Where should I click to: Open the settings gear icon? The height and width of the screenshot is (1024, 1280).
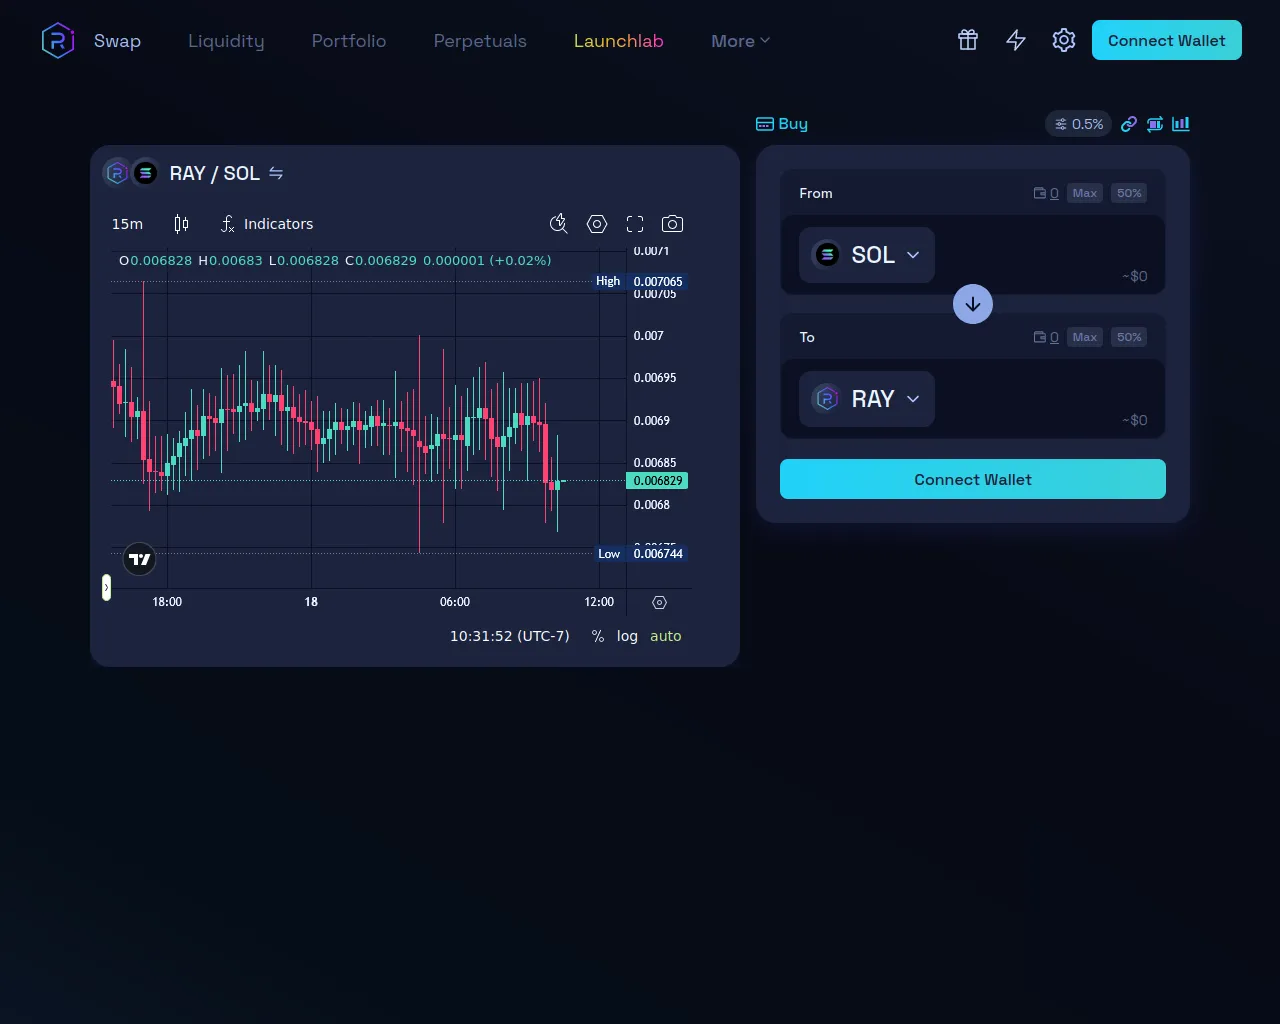1064,40
